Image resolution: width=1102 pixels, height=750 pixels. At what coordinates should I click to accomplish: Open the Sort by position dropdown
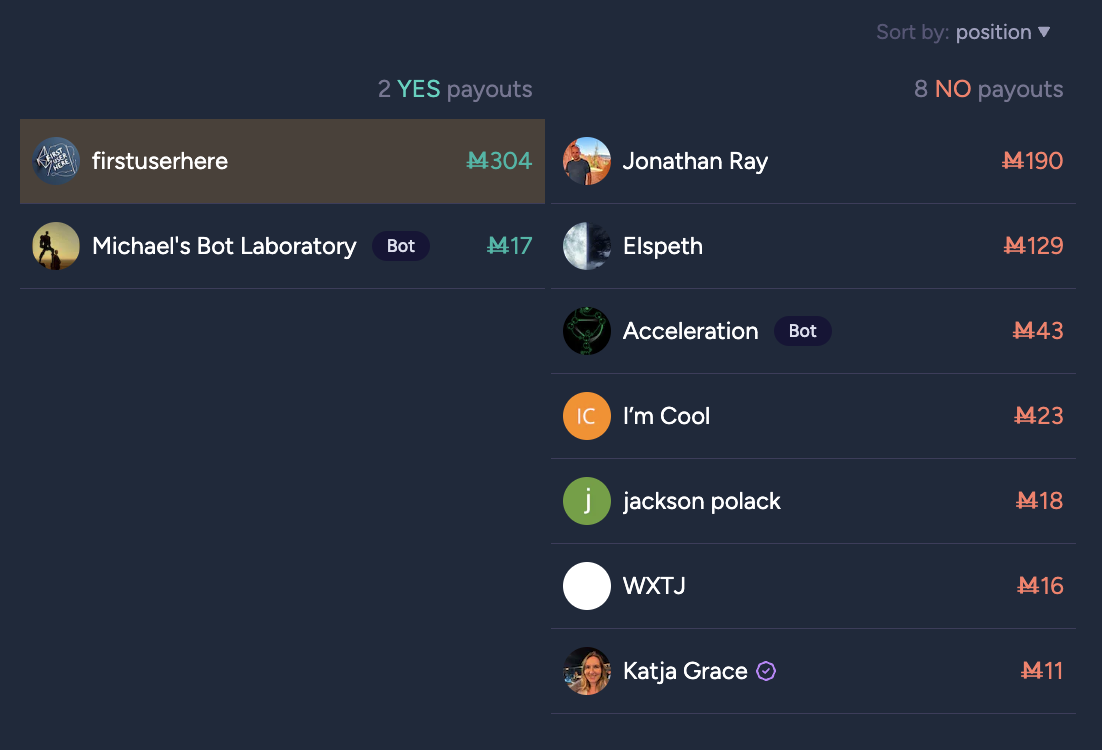[x=993, y=32]
